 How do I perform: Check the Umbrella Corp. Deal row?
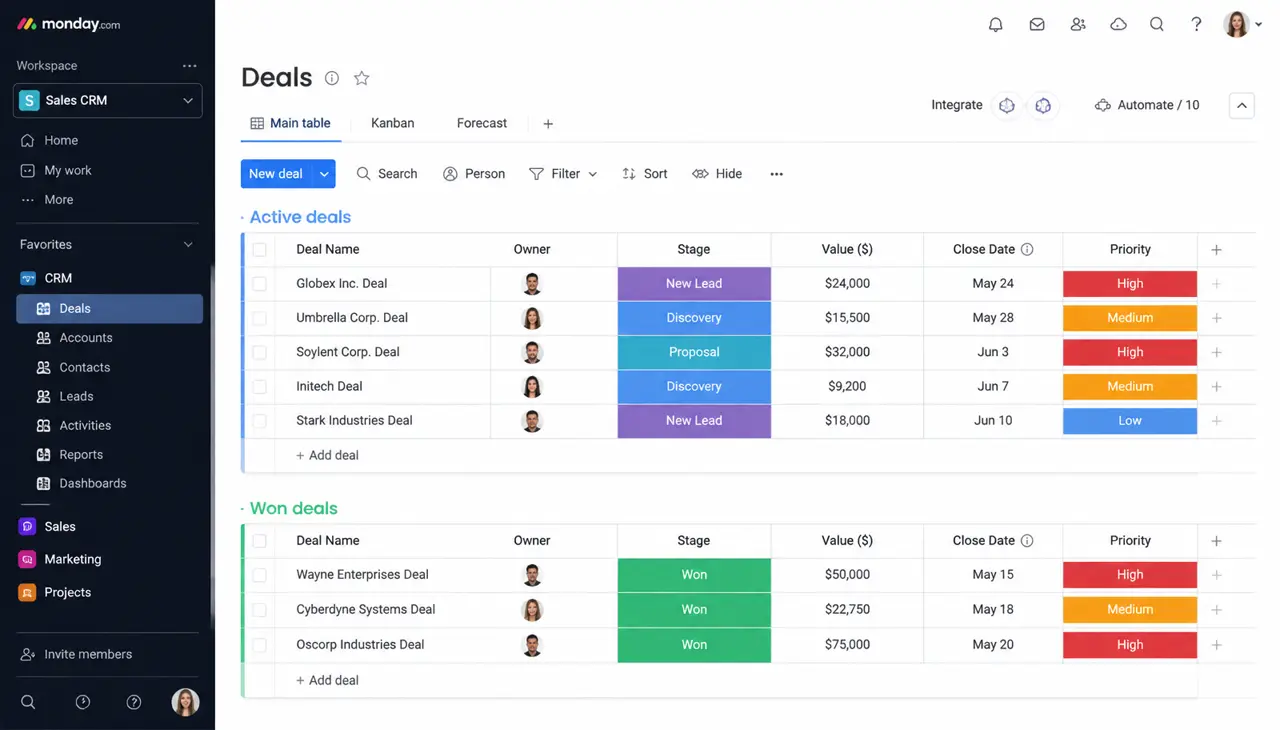pyautogui.click(x=260, y=318)
